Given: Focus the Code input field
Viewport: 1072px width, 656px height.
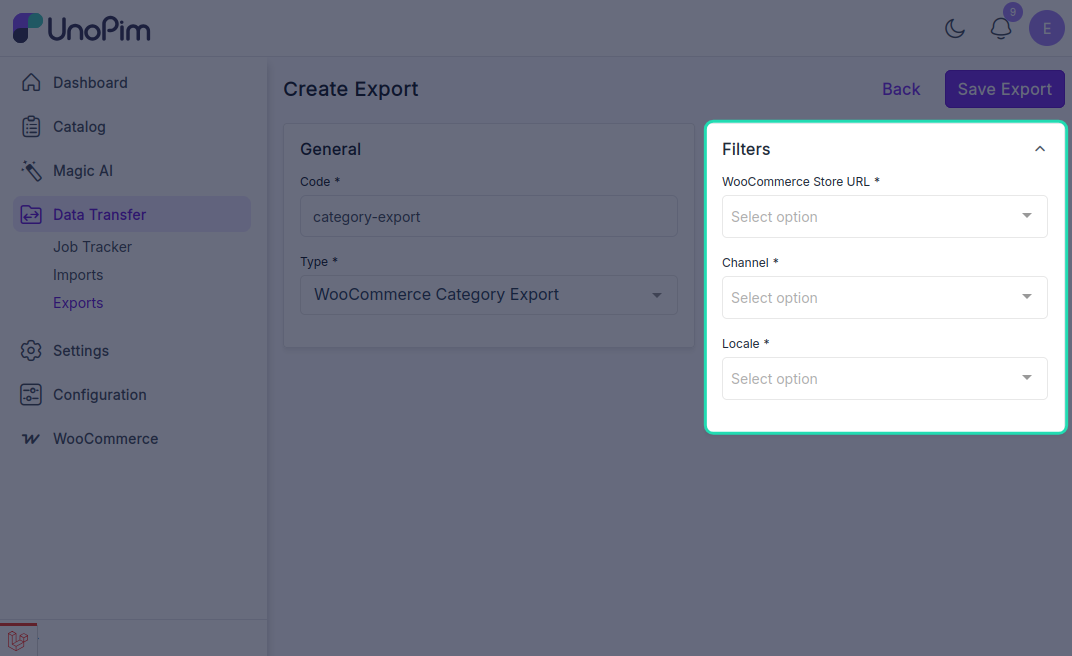Looking at the screenshot, I should (x=489, y=217).
